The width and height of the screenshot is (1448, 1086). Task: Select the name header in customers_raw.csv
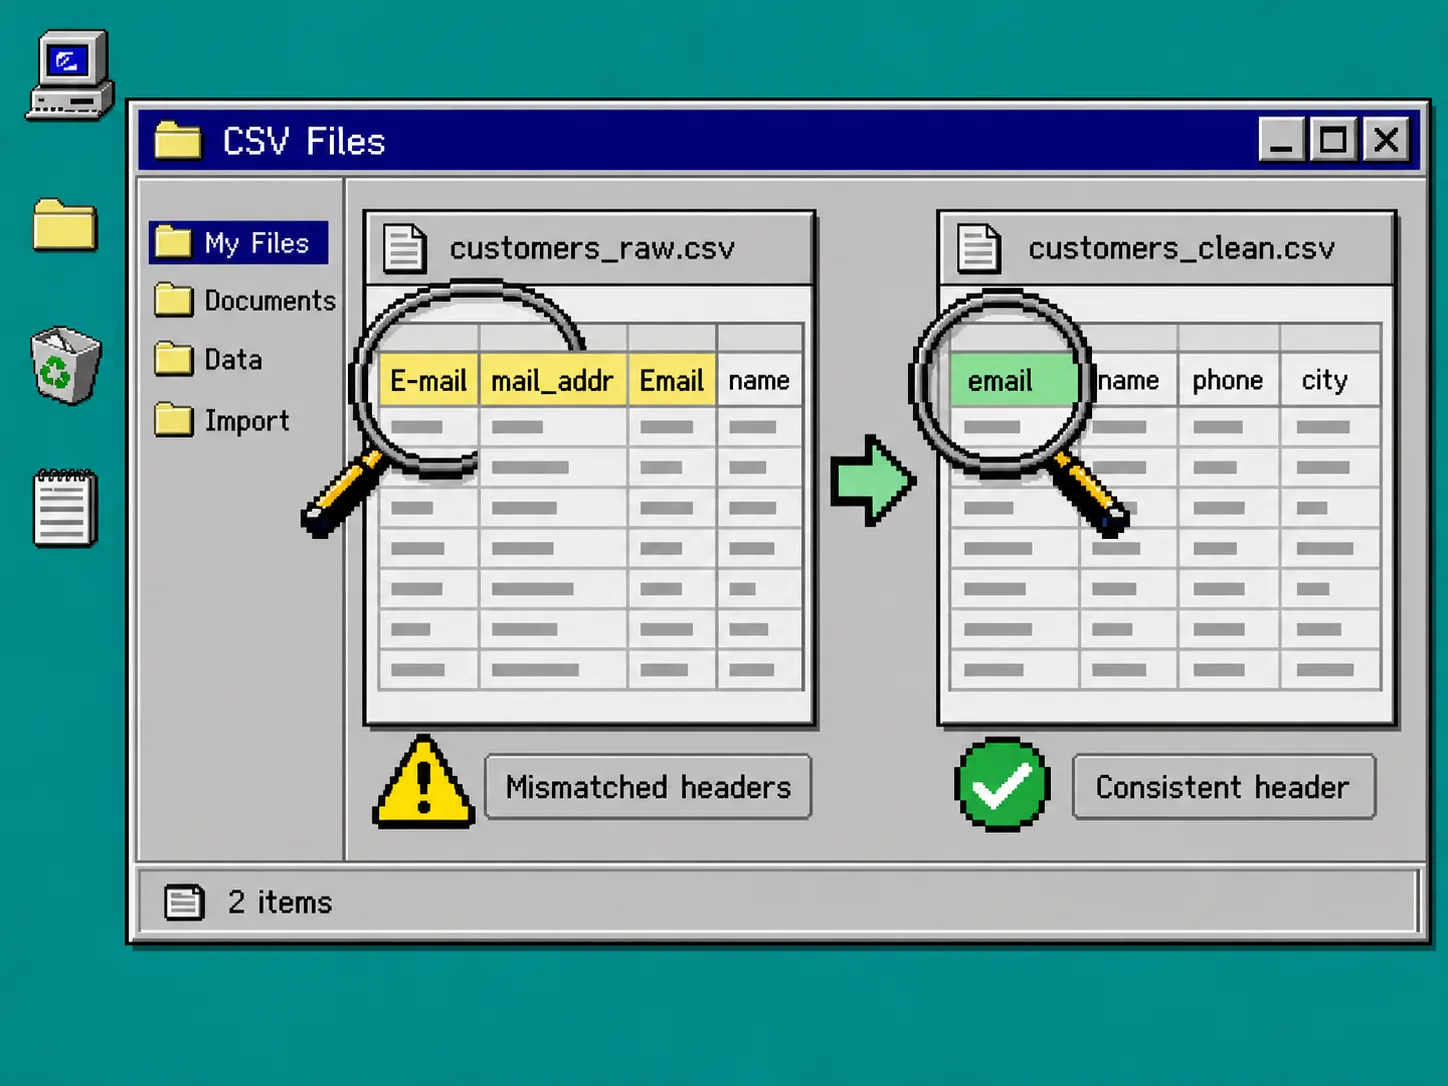click(759, 380)
